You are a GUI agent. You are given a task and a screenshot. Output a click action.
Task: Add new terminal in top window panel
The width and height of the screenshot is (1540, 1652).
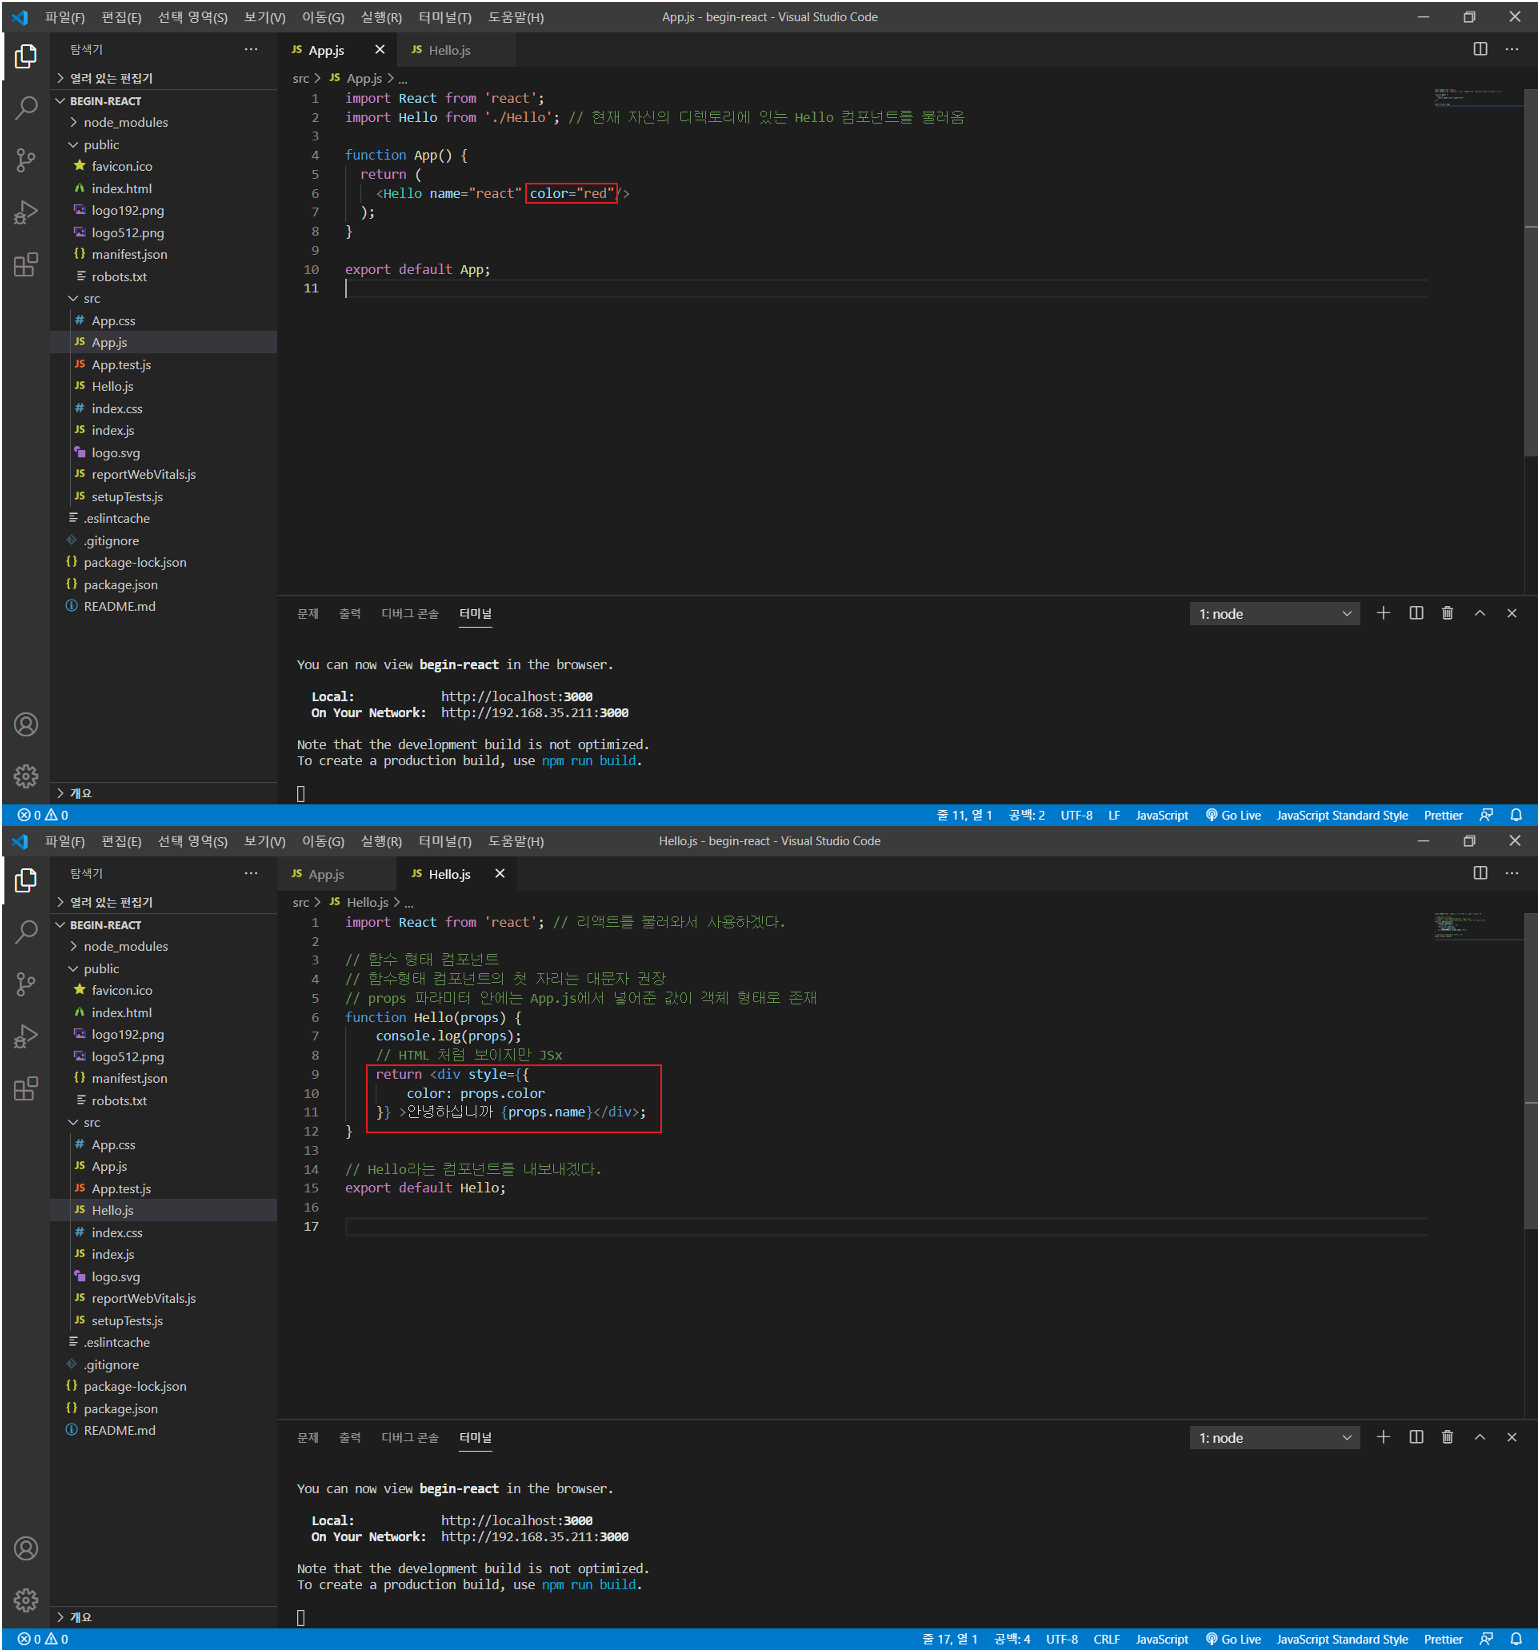tap(1384, 613)
